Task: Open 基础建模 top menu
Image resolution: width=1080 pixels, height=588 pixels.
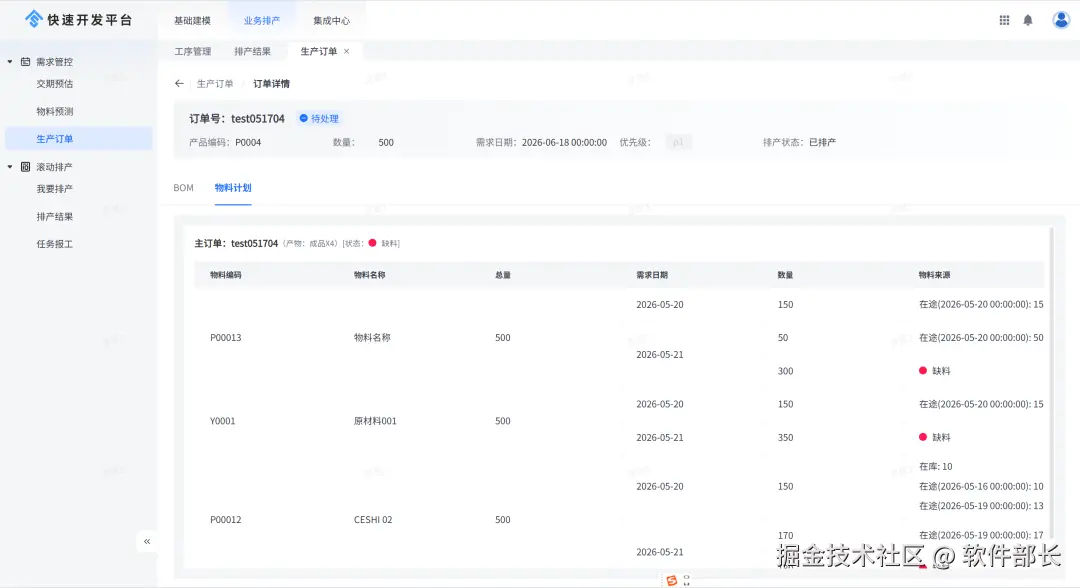Action: coord(192,21)
